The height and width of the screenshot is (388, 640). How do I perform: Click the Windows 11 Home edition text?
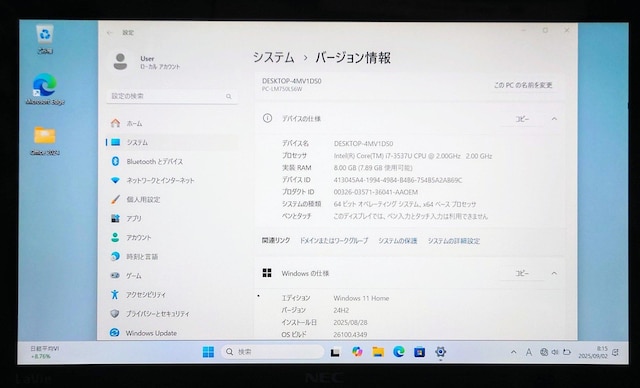[x=361, y=298]
